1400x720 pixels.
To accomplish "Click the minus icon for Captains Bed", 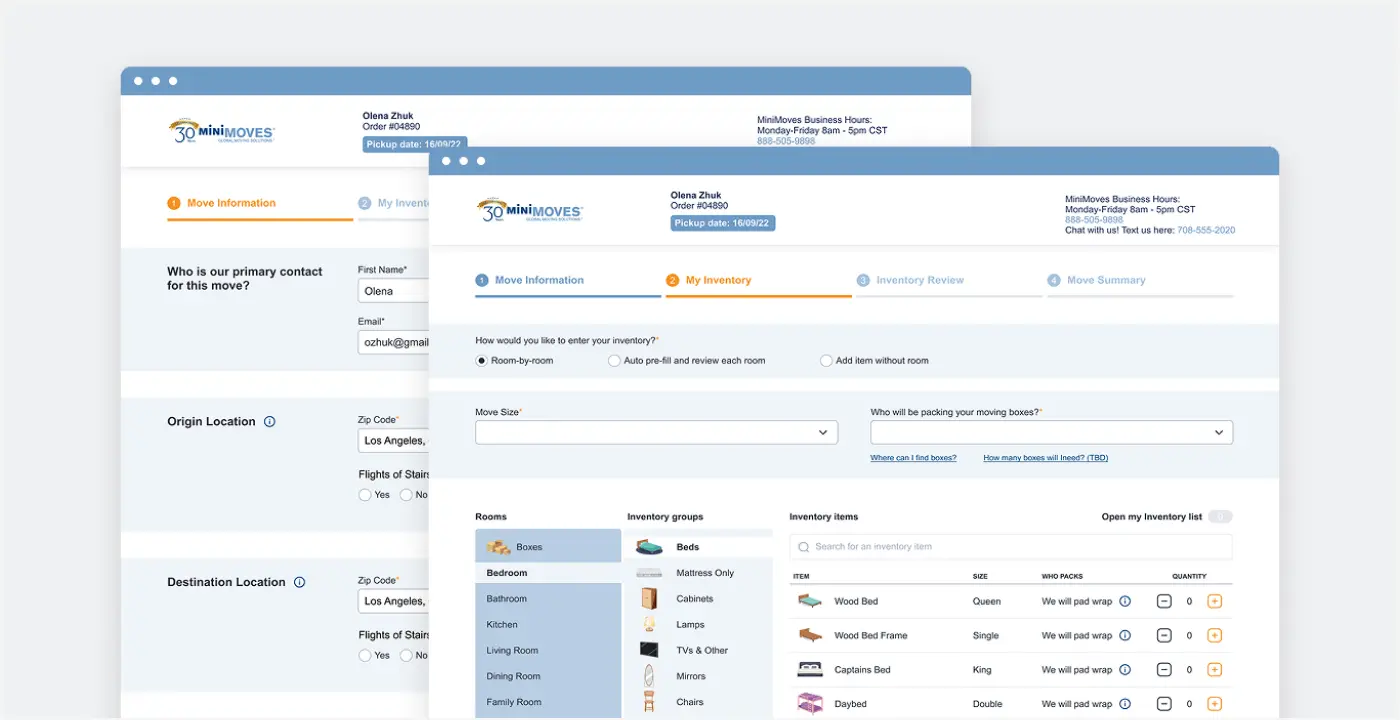I will click(x=1164, y=670).
